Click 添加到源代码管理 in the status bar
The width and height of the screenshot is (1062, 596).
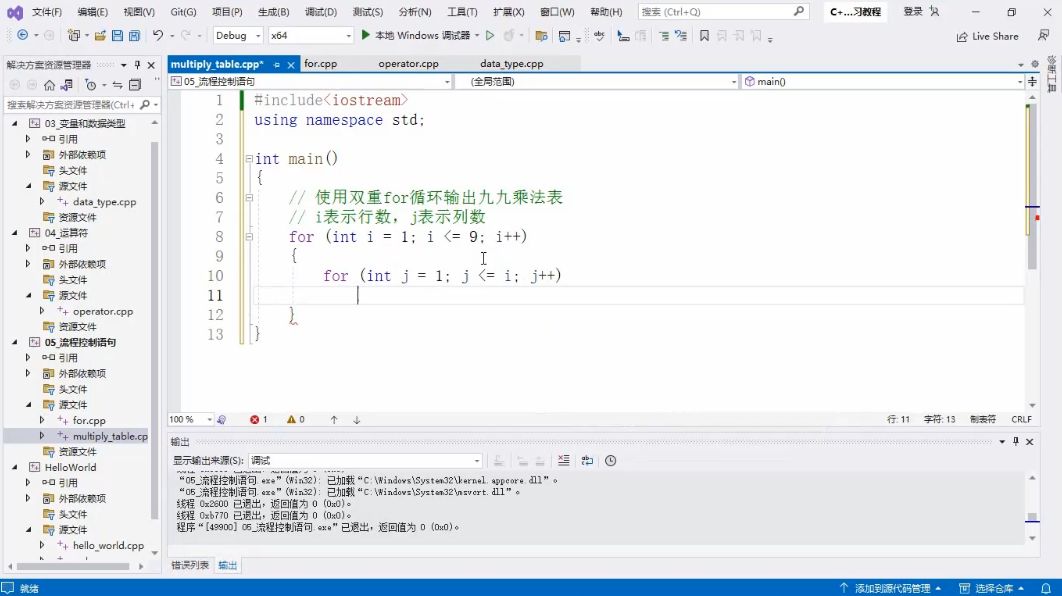(x=891, y=589)
